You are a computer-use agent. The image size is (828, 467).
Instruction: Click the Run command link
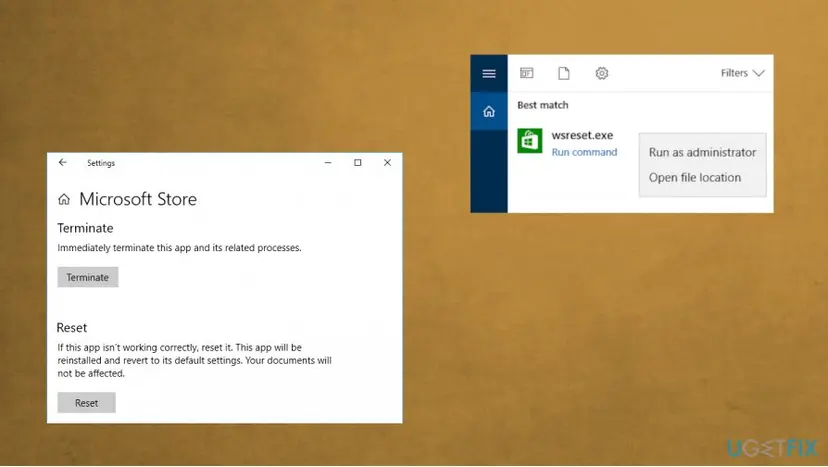click(x=584, y=152)
